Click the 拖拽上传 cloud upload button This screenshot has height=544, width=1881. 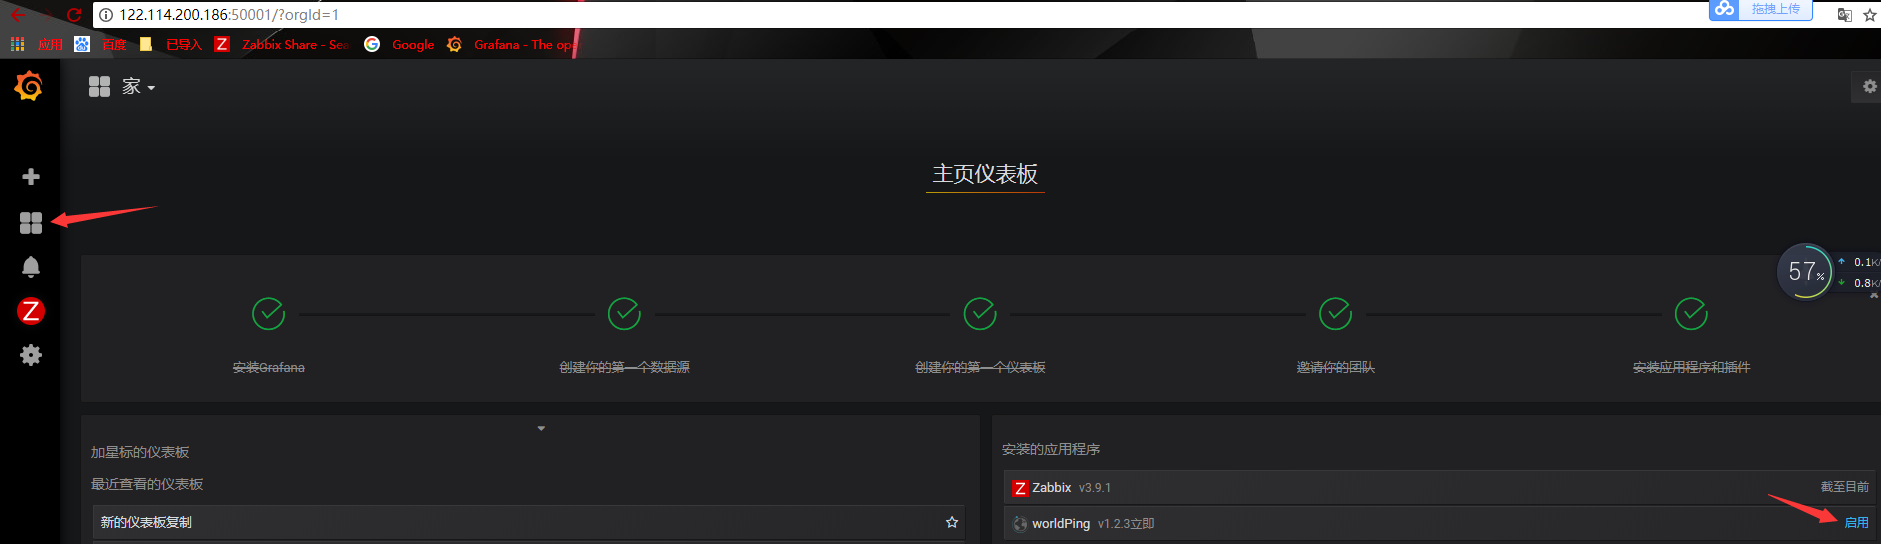point(1760,9)
